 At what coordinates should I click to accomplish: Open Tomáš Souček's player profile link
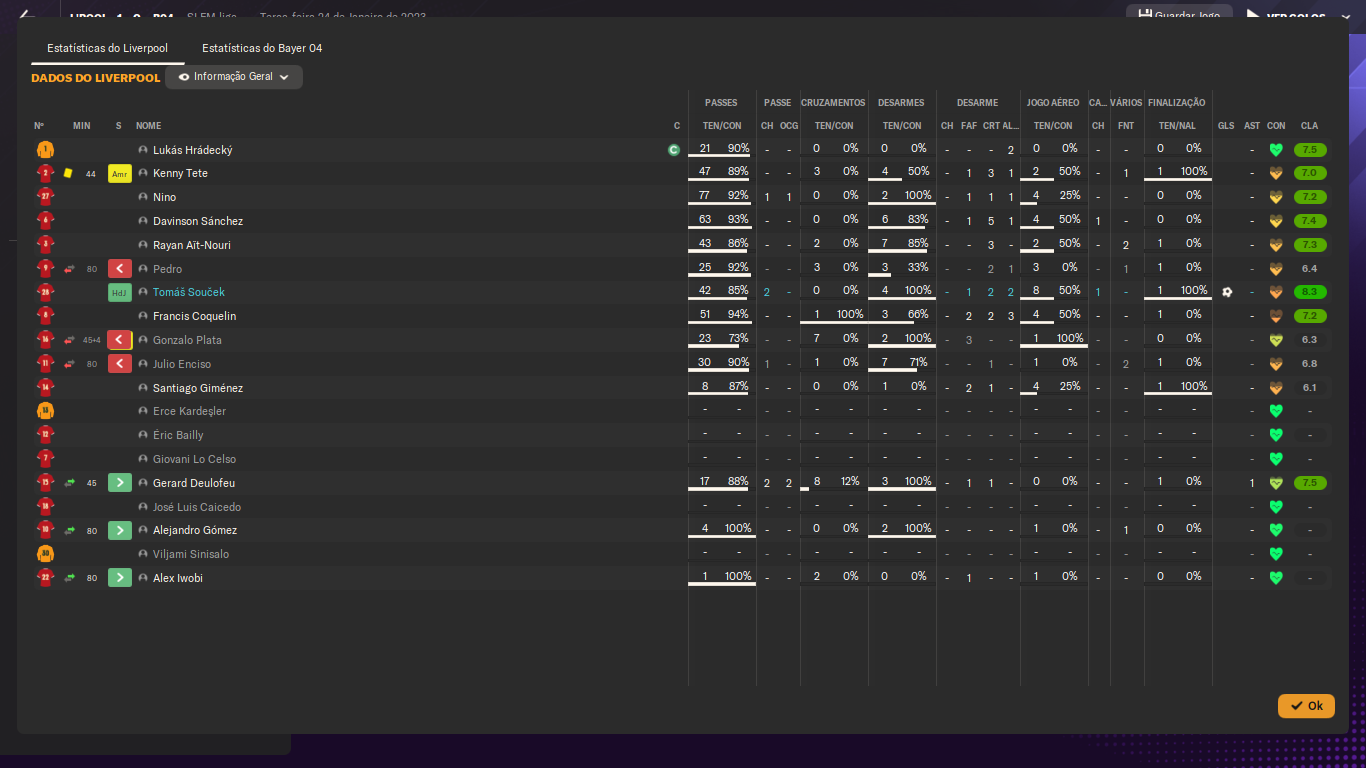[x=189, y=293]
